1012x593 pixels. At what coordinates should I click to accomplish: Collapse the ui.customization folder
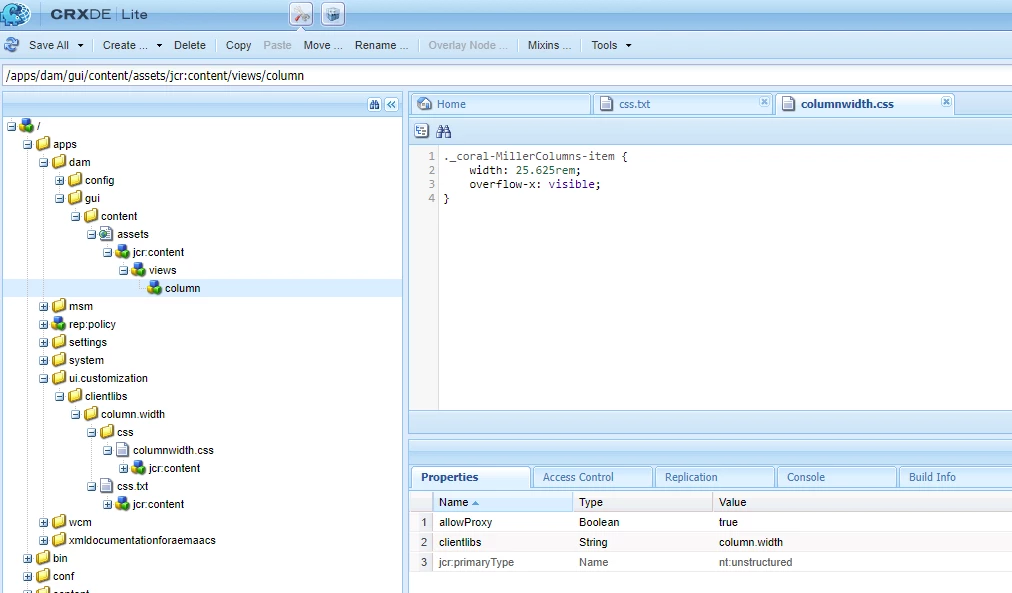point(43,379)
